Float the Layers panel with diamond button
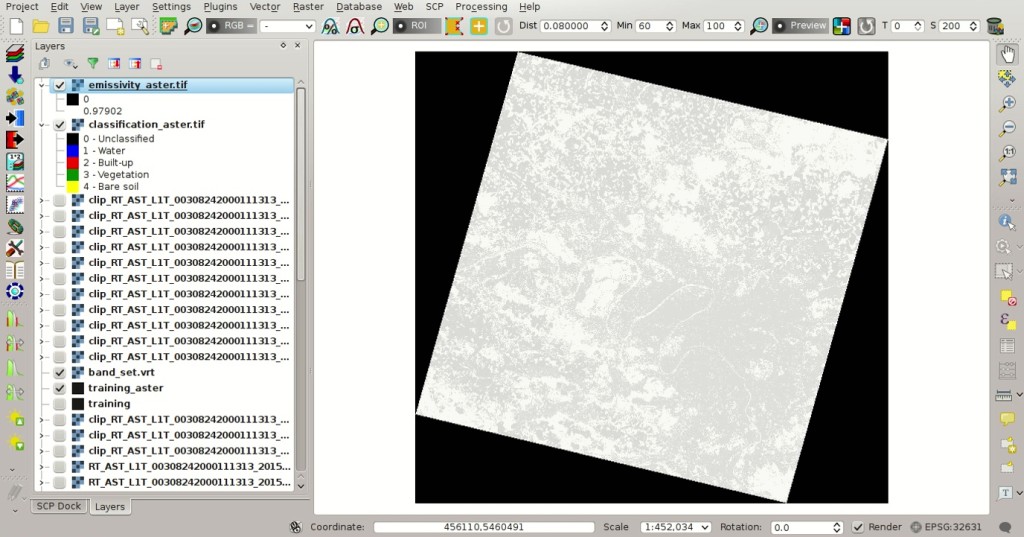 pyautogui.click(x=283, y=46)
